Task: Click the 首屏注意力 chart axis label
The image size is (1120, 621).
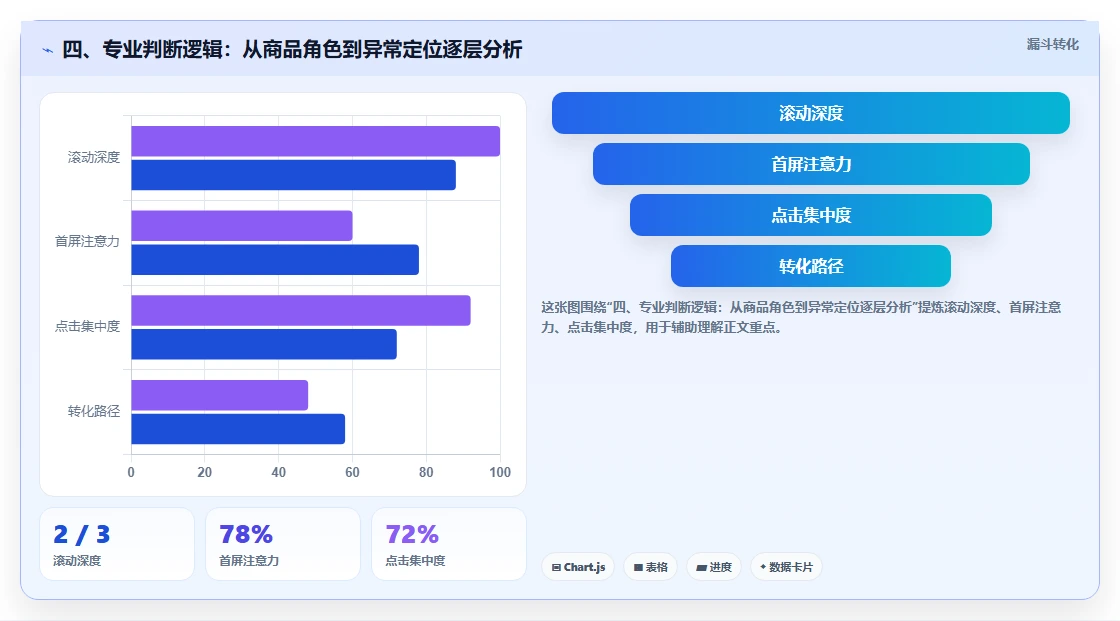Action: click(87, 242)
